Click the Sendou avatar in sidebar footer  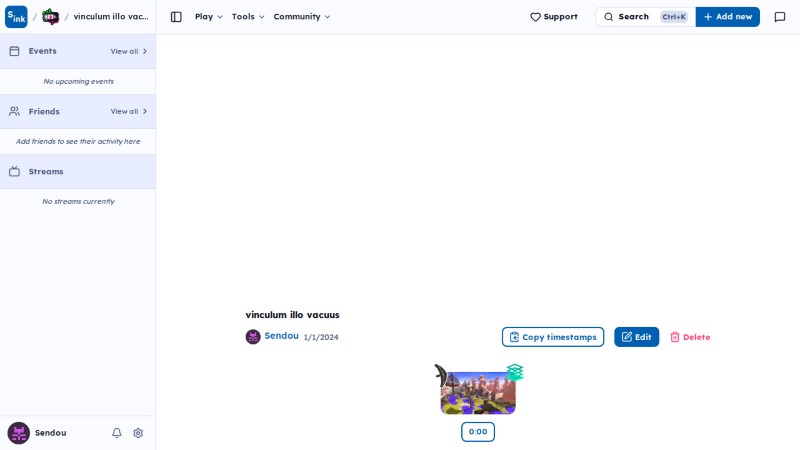point(18,433)
